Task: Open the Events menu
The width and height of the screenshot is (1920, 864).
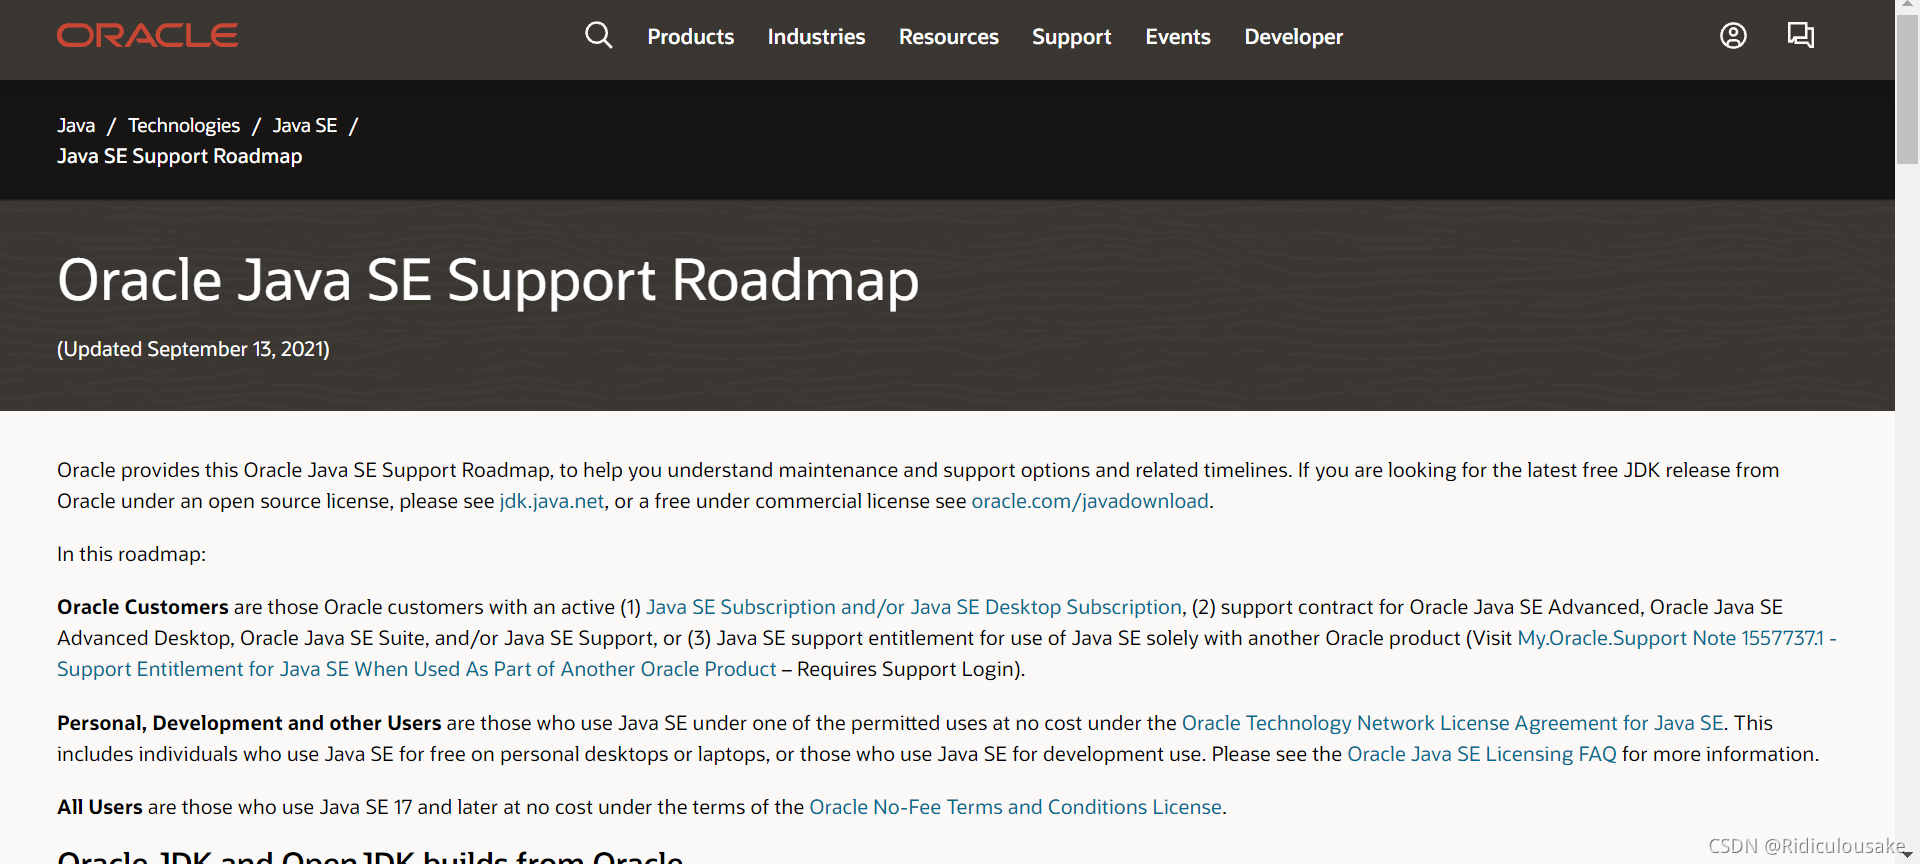Action: click(x=1178, y=37)
